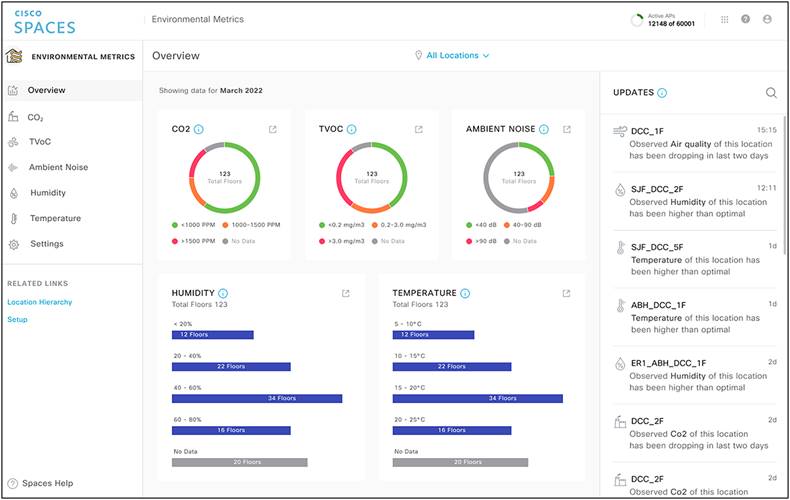Open CO2 card in external view
This screenshot has height=500, width=790.
(273, 130)
